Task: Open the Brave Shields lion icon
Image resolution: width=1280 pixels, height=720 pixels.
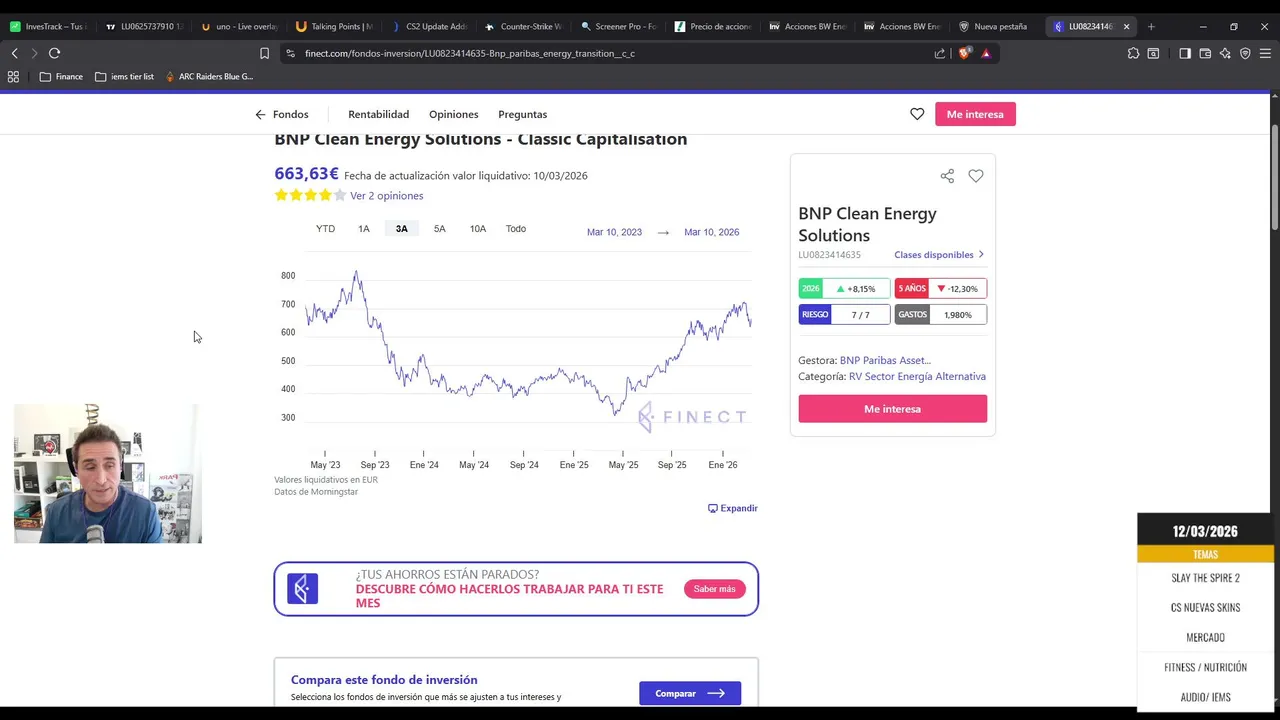Action: coord(964,53)
